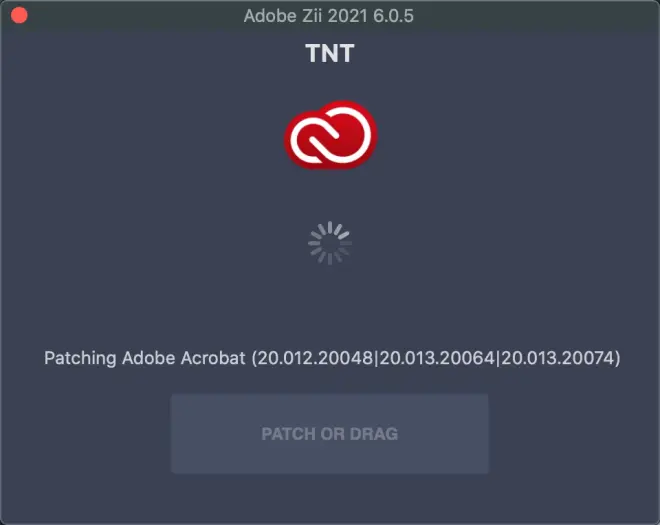Screen dimensions: 660x525
Task: Select version 20.012.20048 in status line
Action: [315, 358]
